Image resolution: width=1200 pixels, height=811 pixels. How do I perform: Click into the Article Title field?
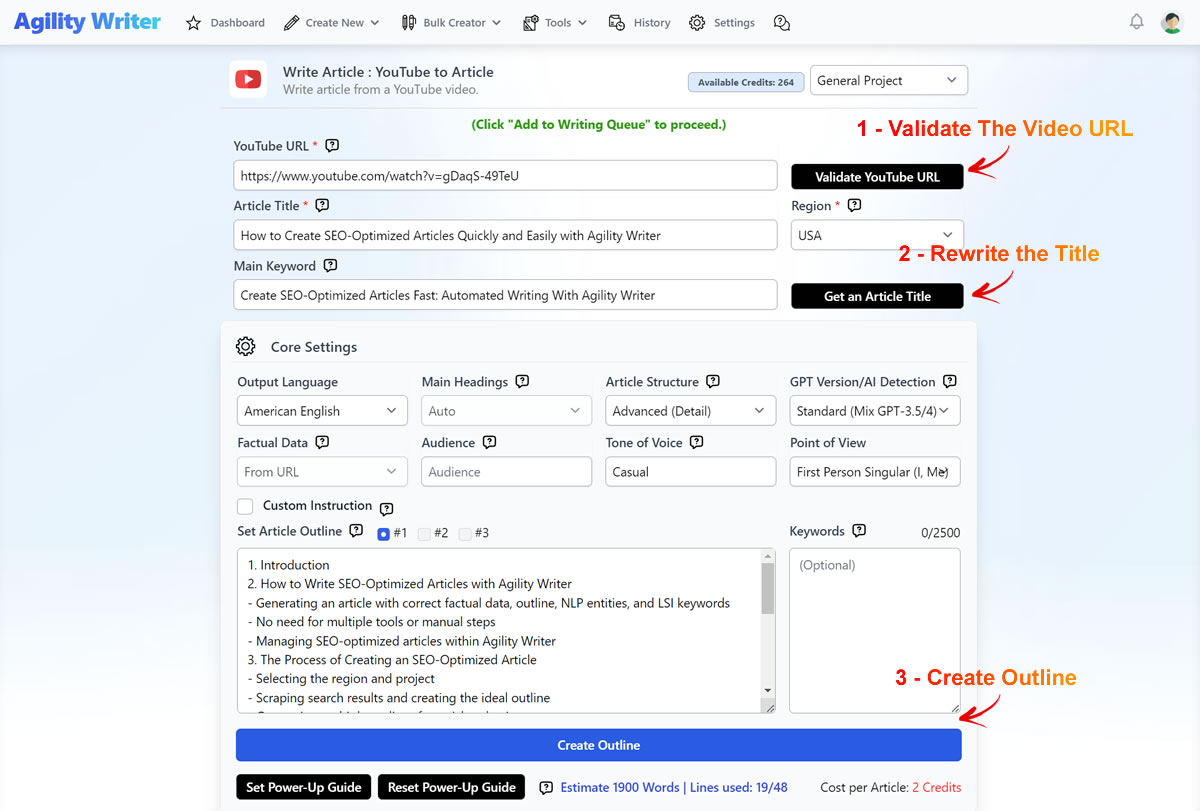pyautogui.click(x=505, y=235)
